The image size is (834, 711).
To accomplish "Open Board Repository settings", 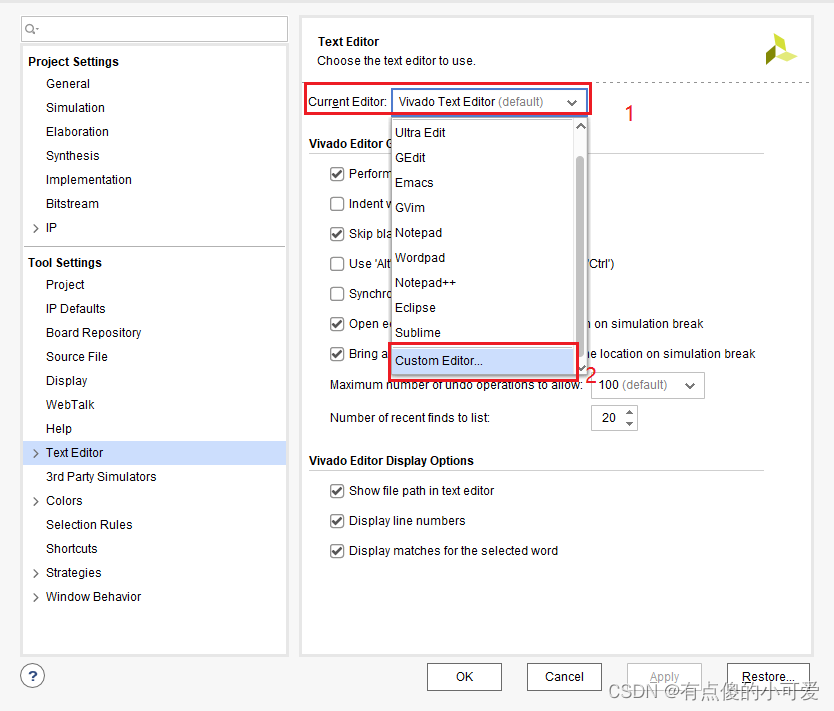I will (x=94, y=333).
